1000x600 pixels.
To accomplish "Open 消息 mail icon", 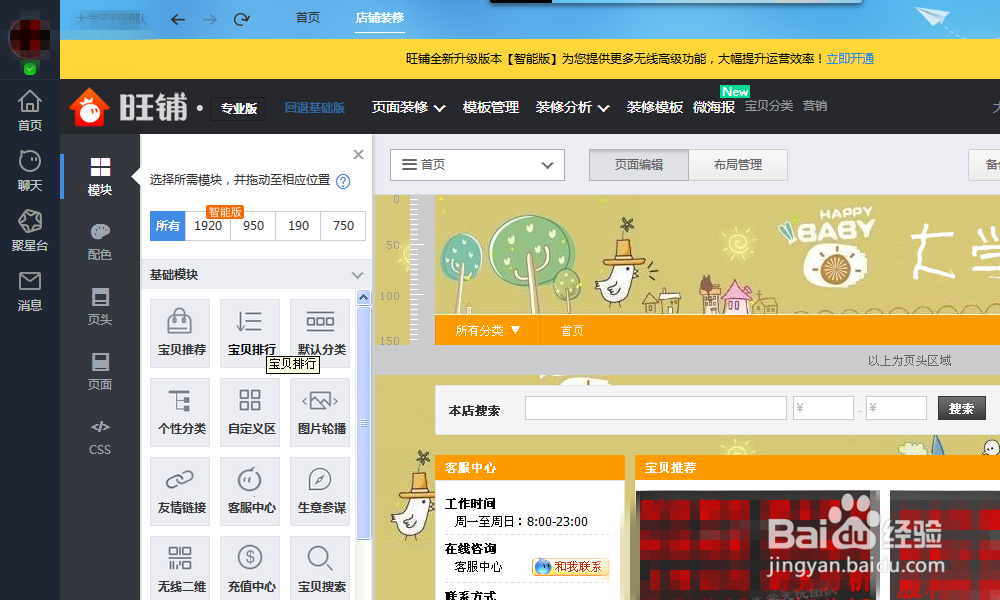I will [x=29, y=291].
